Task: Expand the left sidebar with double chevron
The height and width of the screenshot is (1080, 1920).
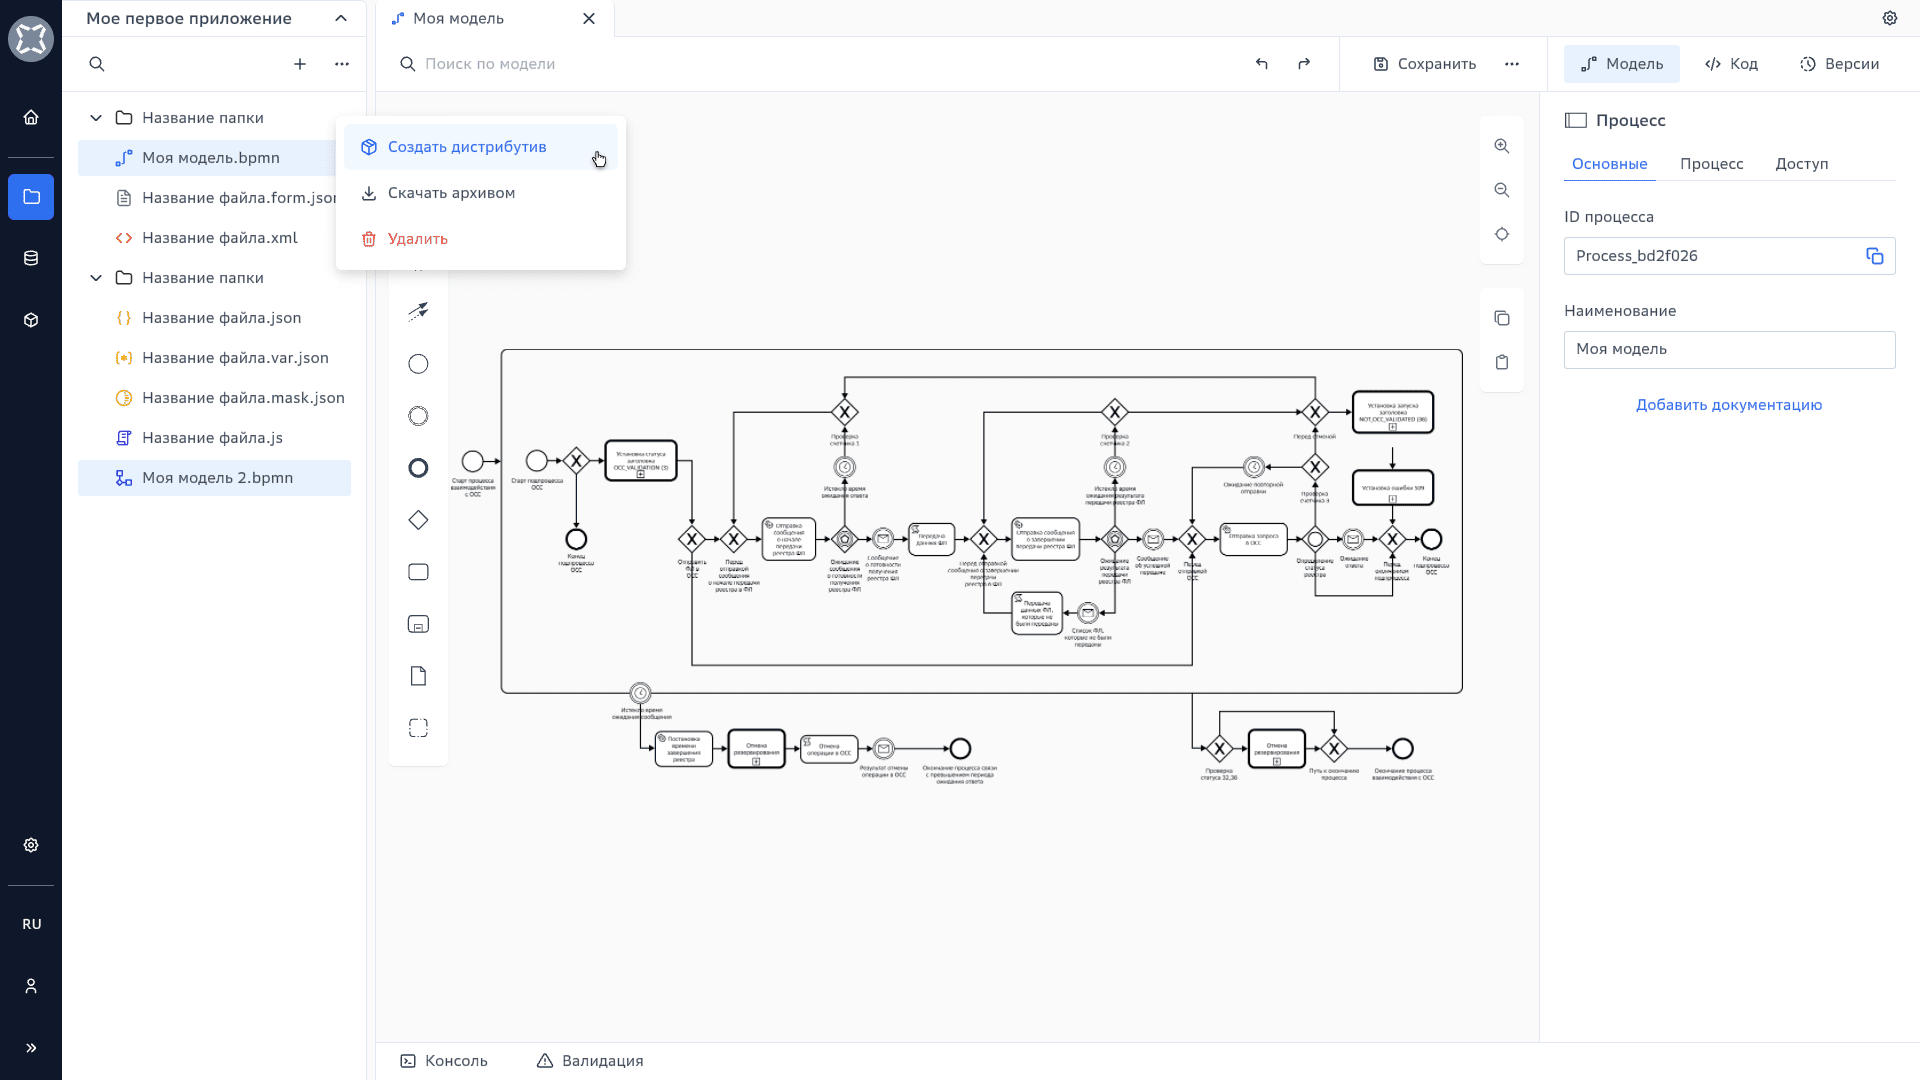Action: tap(31, 1048)
